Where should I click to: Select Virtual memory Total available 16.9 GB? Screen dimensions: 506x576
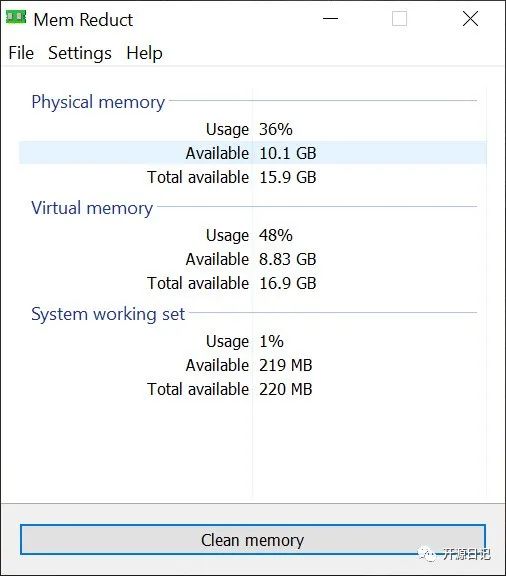pos(253,283)
